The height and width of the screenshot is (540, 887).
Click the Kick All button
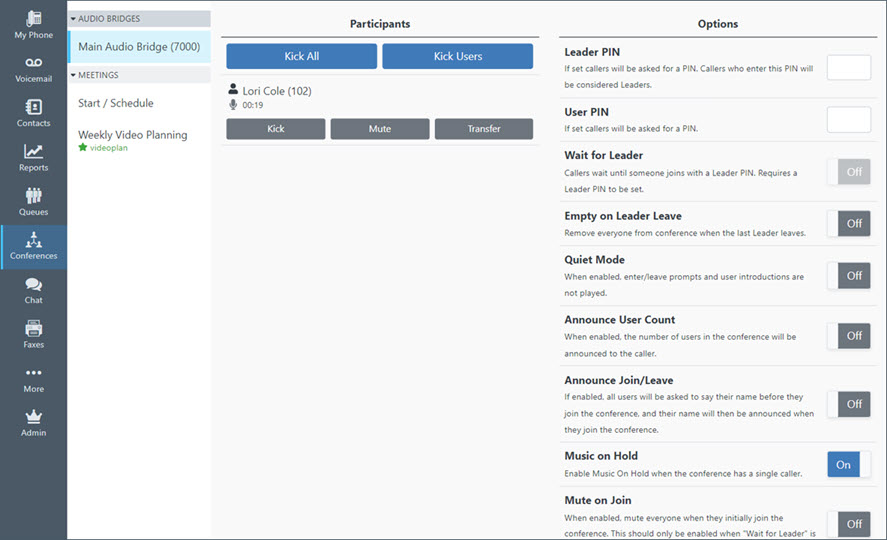tap(302, 56)
